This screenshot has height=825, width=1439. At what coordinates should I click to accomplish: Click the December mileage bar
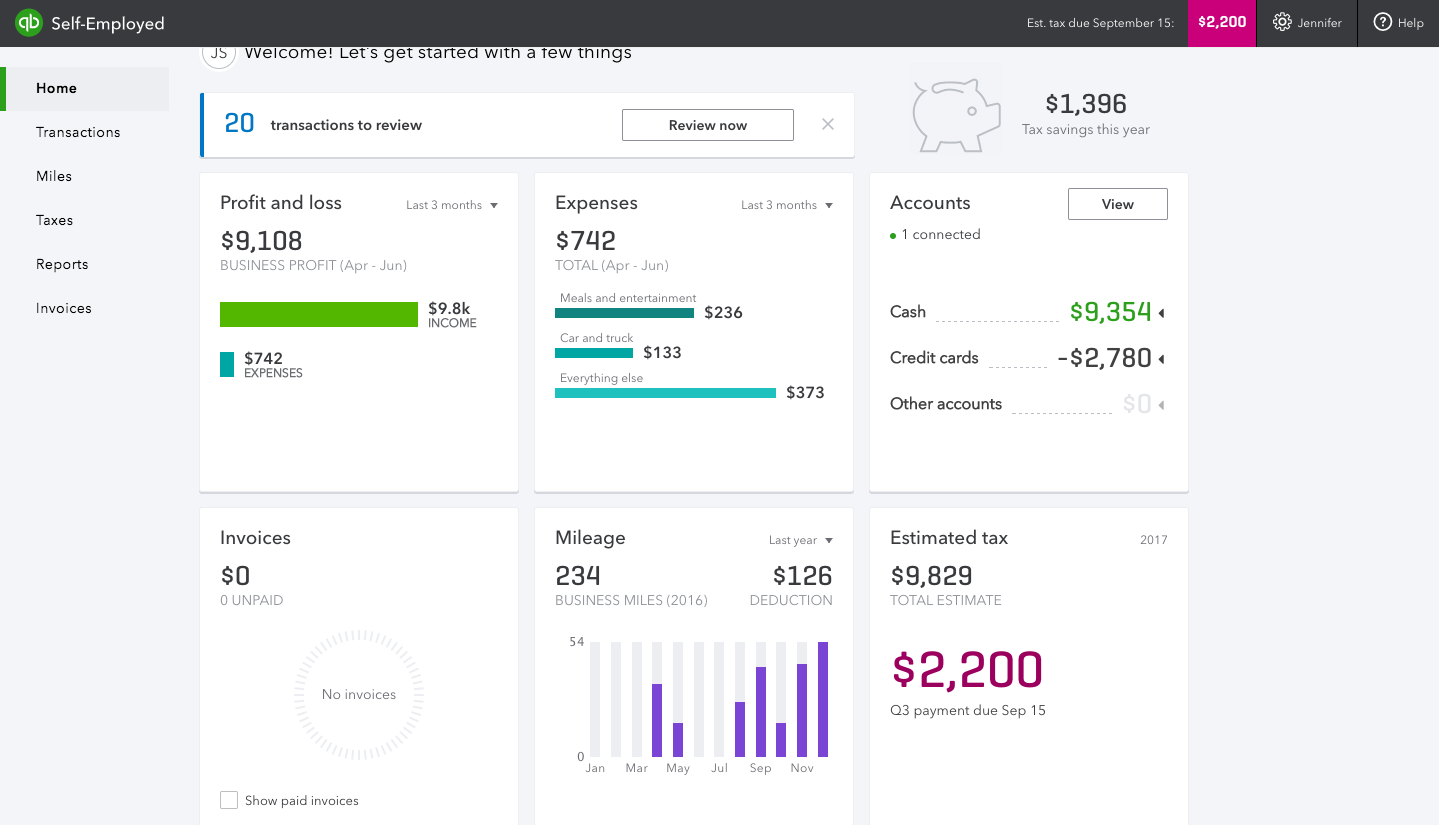(x=823, y=699)
